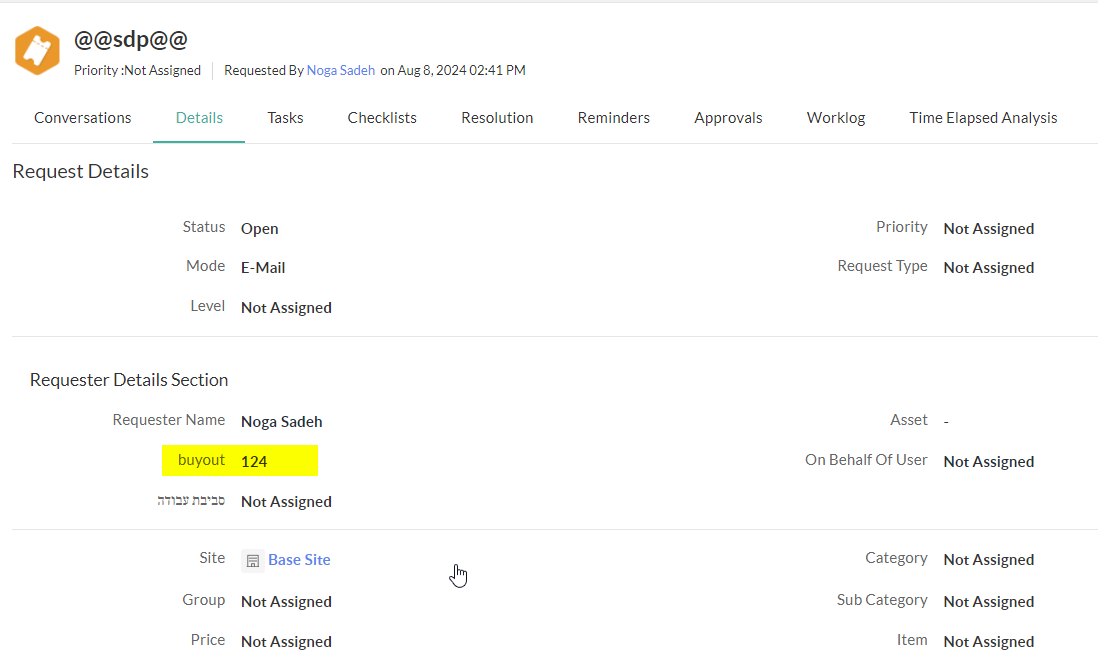Click the Base Site link
1098x668 pixels.
(x=299, y=560)
